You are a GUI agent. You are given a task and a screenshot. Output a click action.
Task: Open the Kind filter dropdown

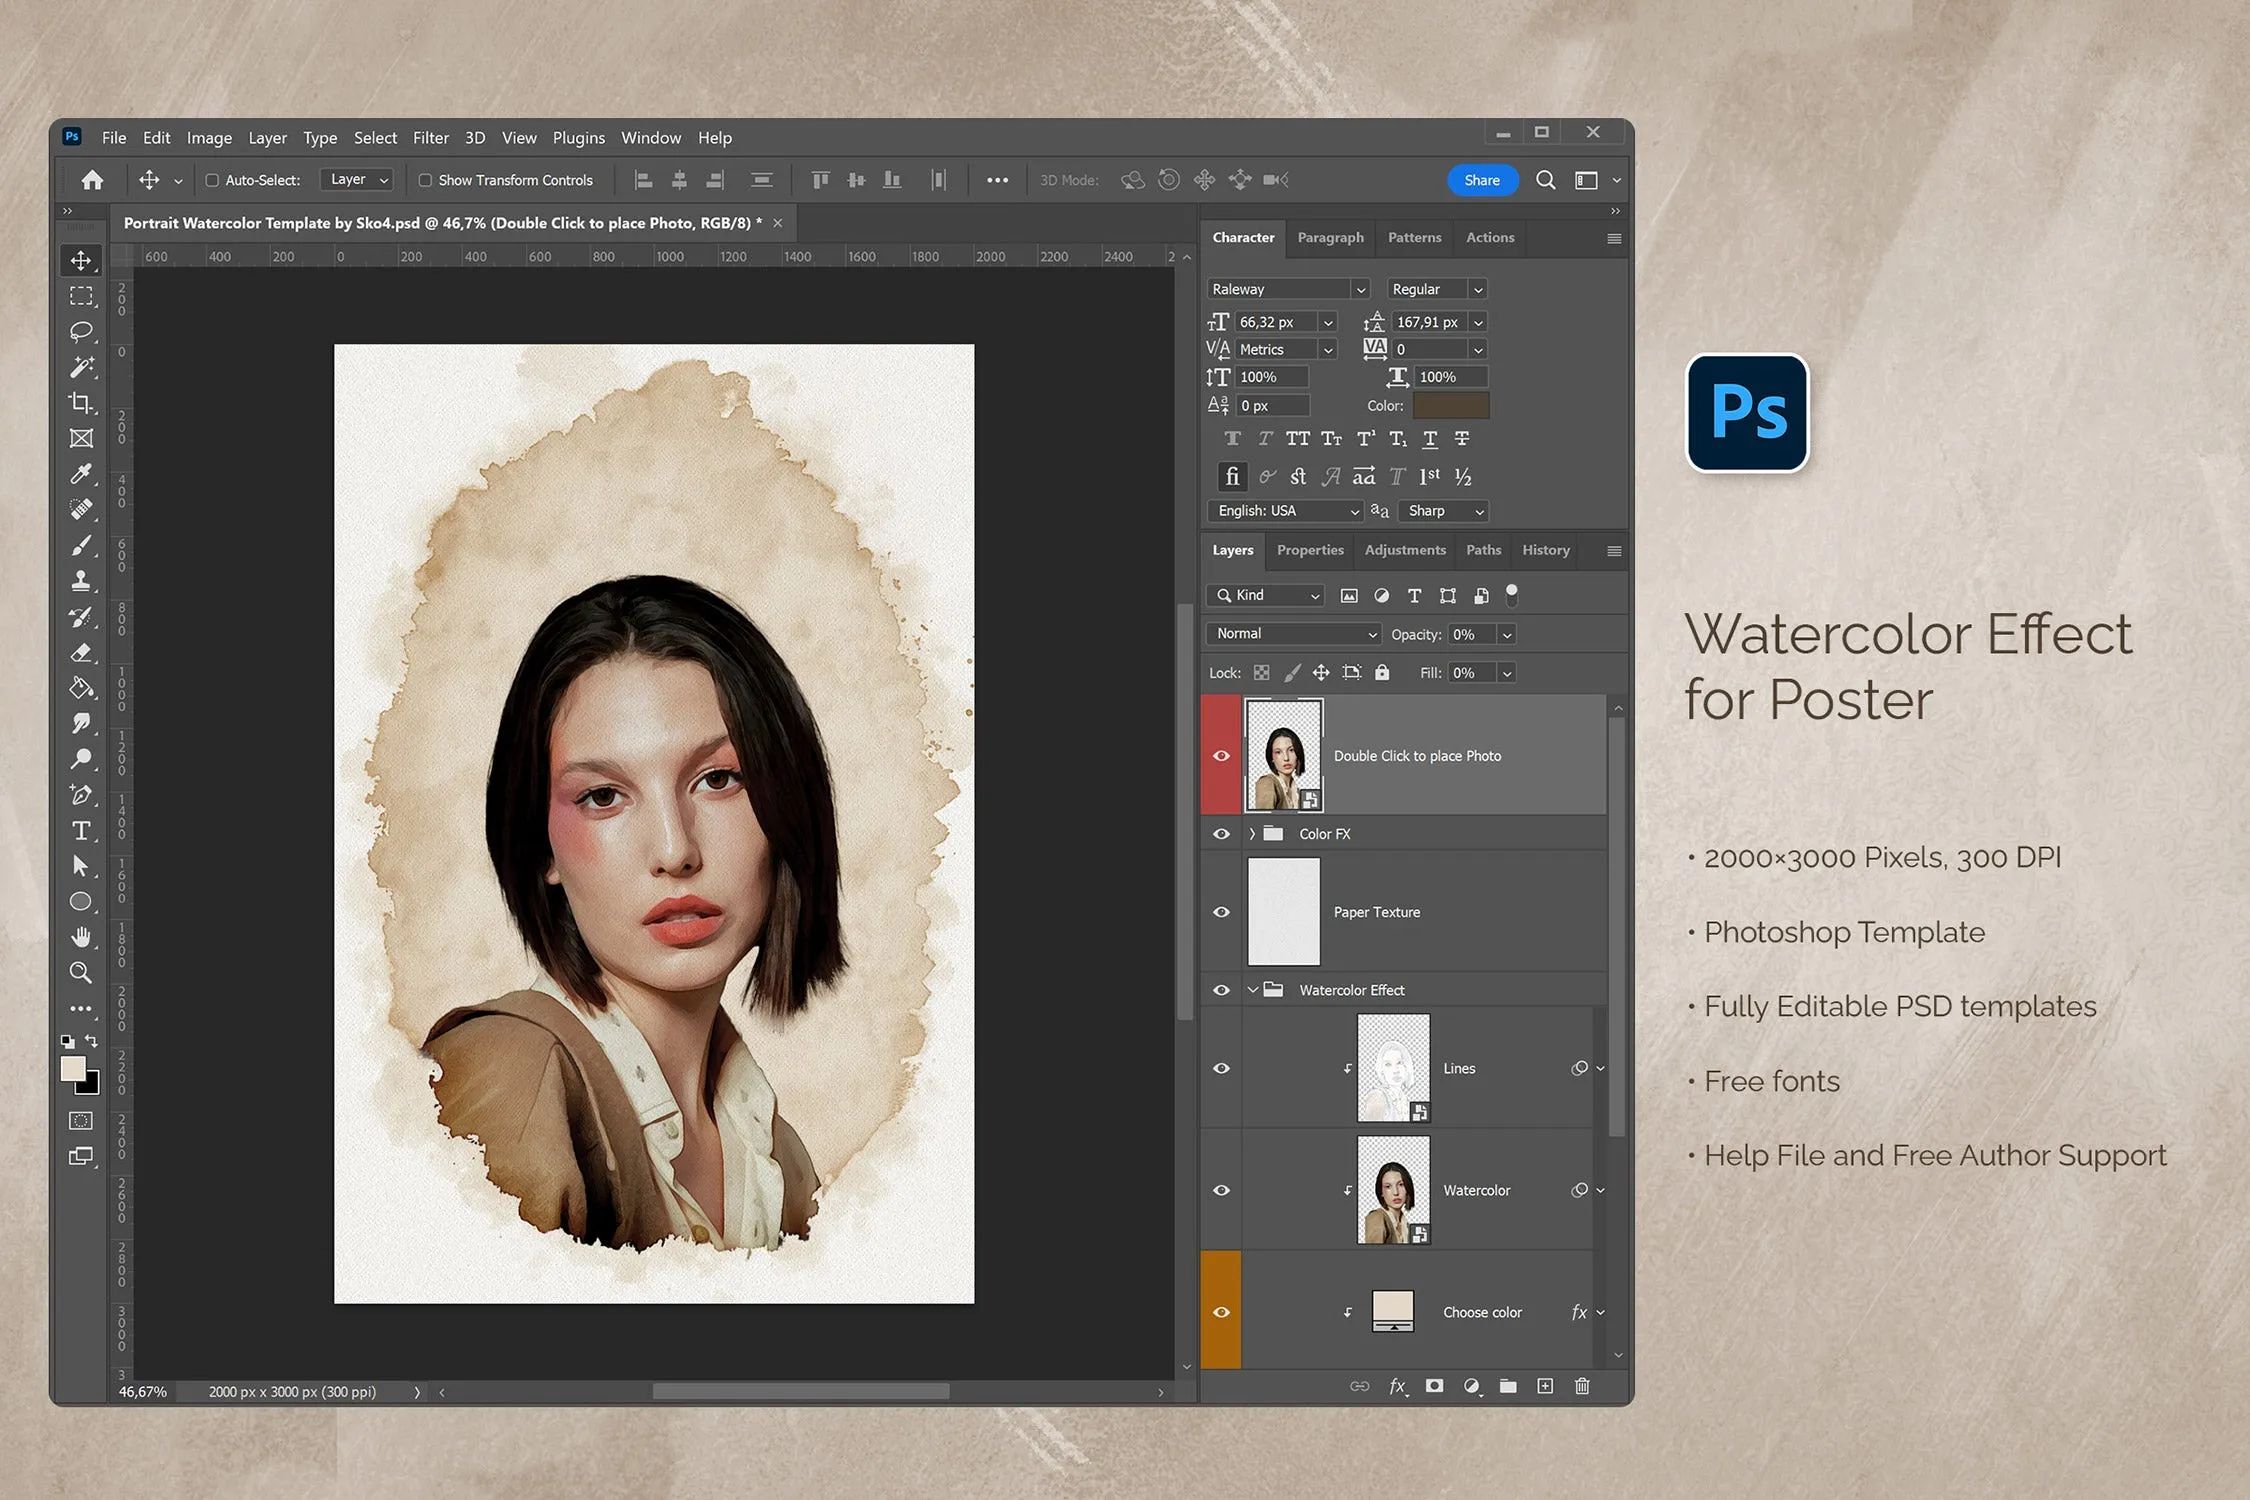point(1266,595)
